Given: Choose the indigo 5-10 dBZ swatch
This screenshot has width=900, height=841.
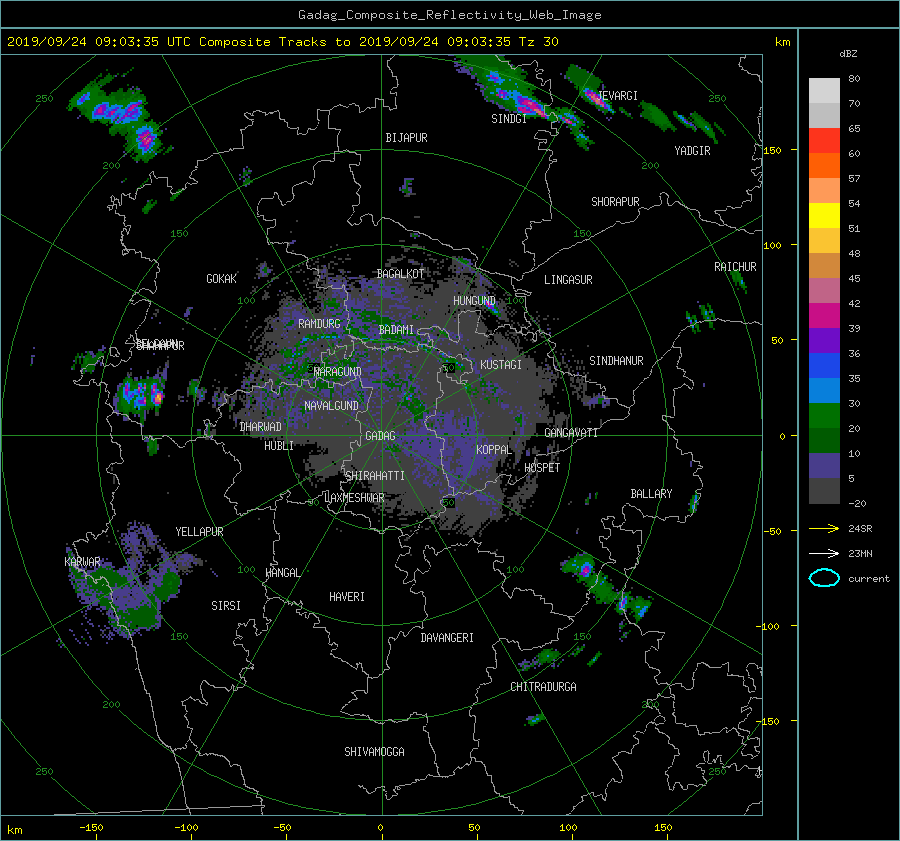Looking at the screenshot, I should click(x=824, y=465).
